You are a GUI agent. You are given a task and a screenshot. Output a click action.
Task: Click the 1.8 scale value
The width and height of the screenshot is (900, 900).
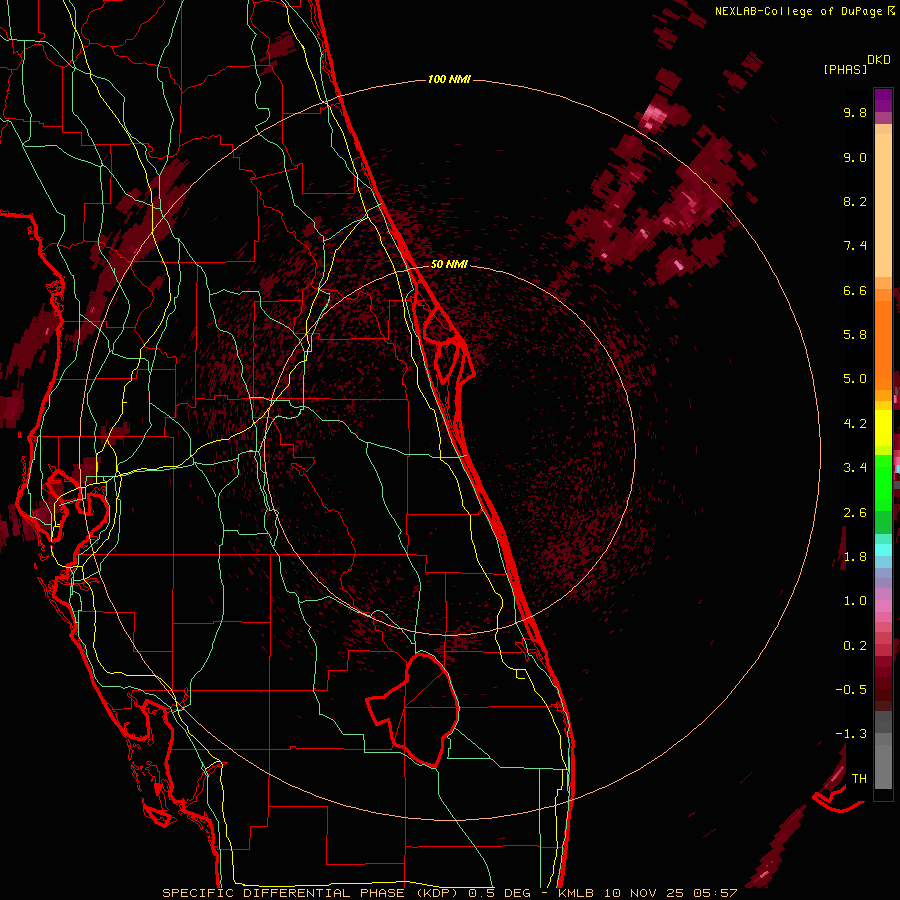click(x=855, y=557)
